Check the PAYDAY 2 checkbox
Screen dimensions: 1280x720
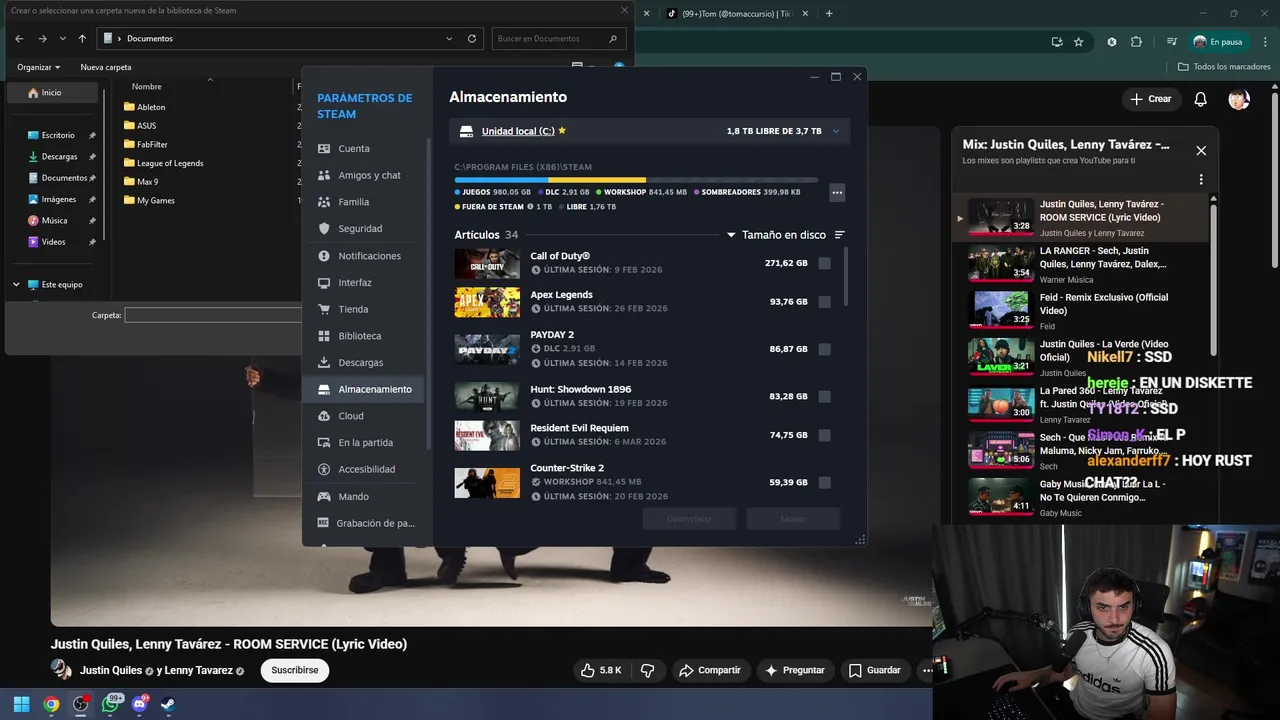tap(824, 349)
